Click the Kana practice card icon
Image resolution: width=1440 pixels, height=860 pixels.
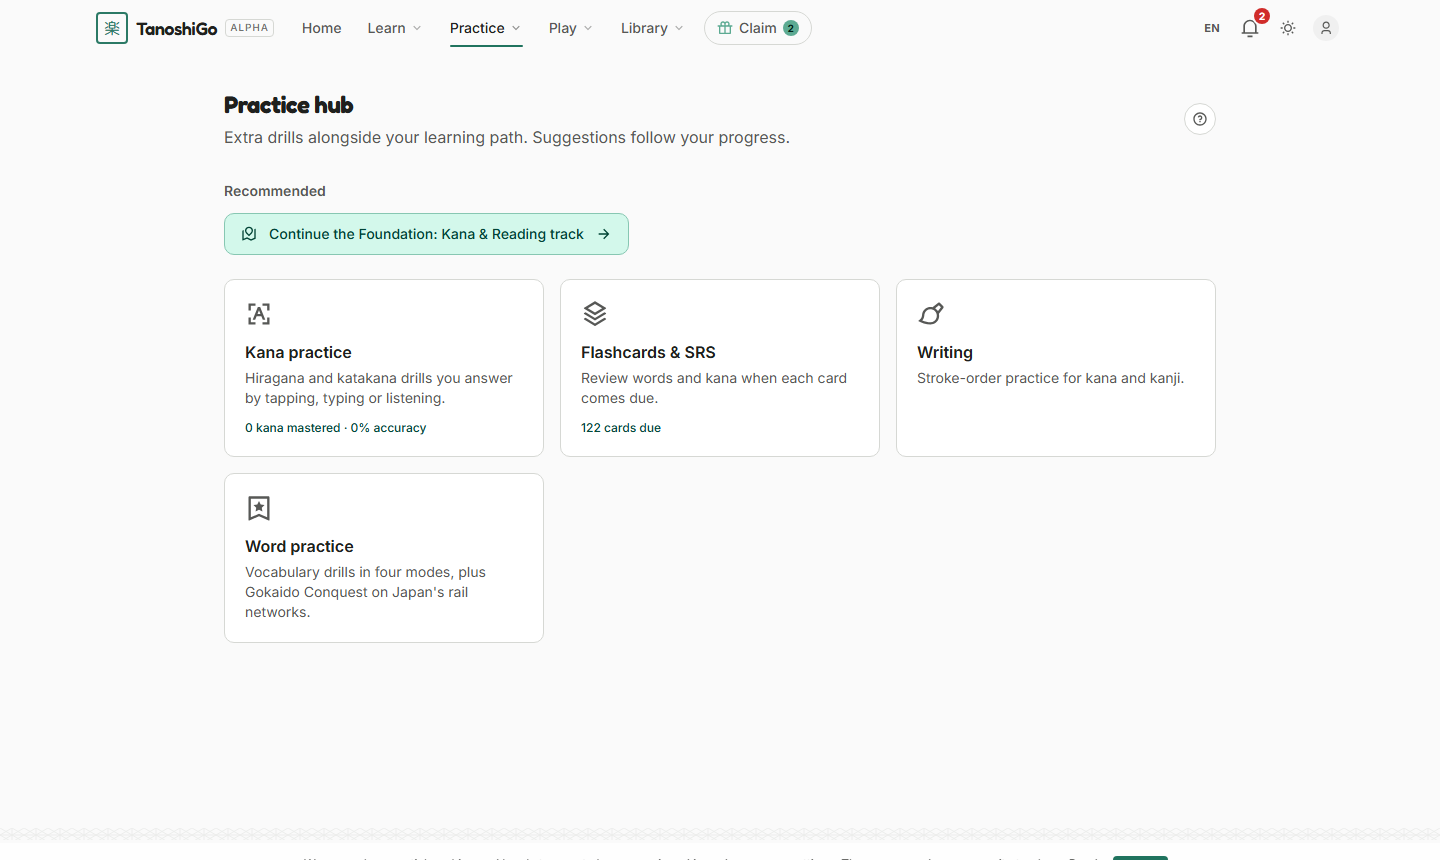pyautogui.click(x=259, y=314)
